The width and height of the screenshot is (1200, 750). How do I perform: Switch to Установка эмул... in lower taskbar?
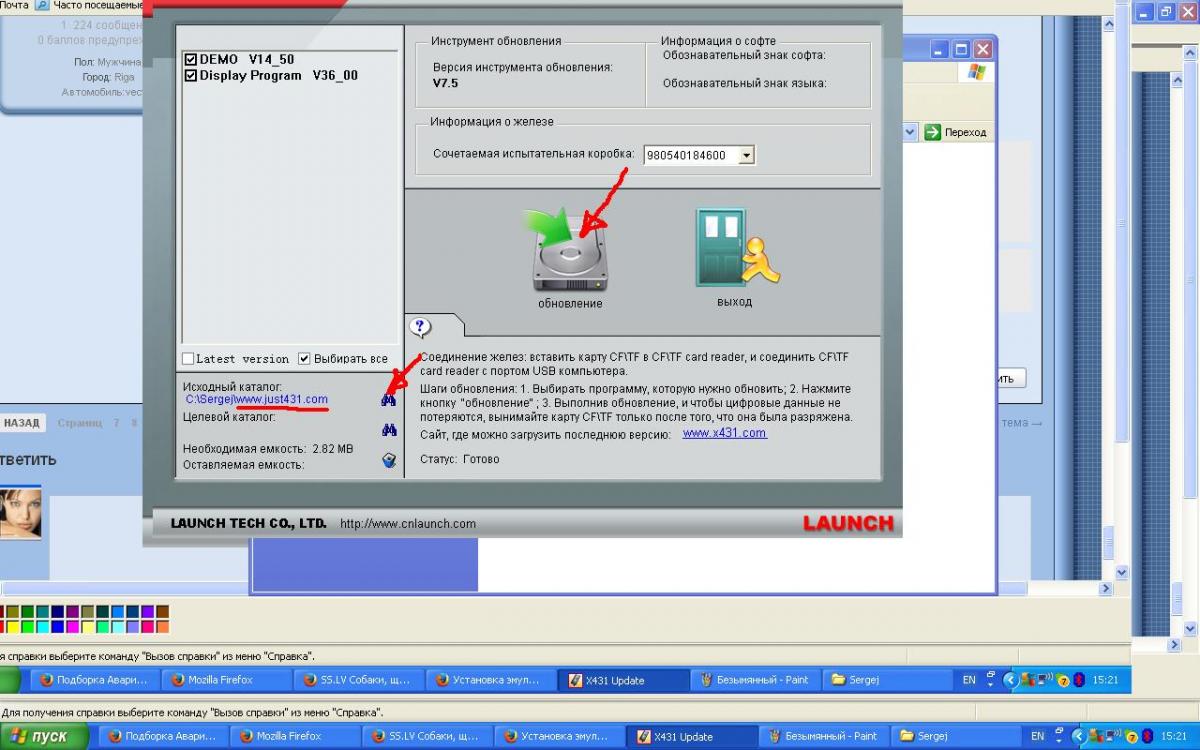click(x=558, y=736)
